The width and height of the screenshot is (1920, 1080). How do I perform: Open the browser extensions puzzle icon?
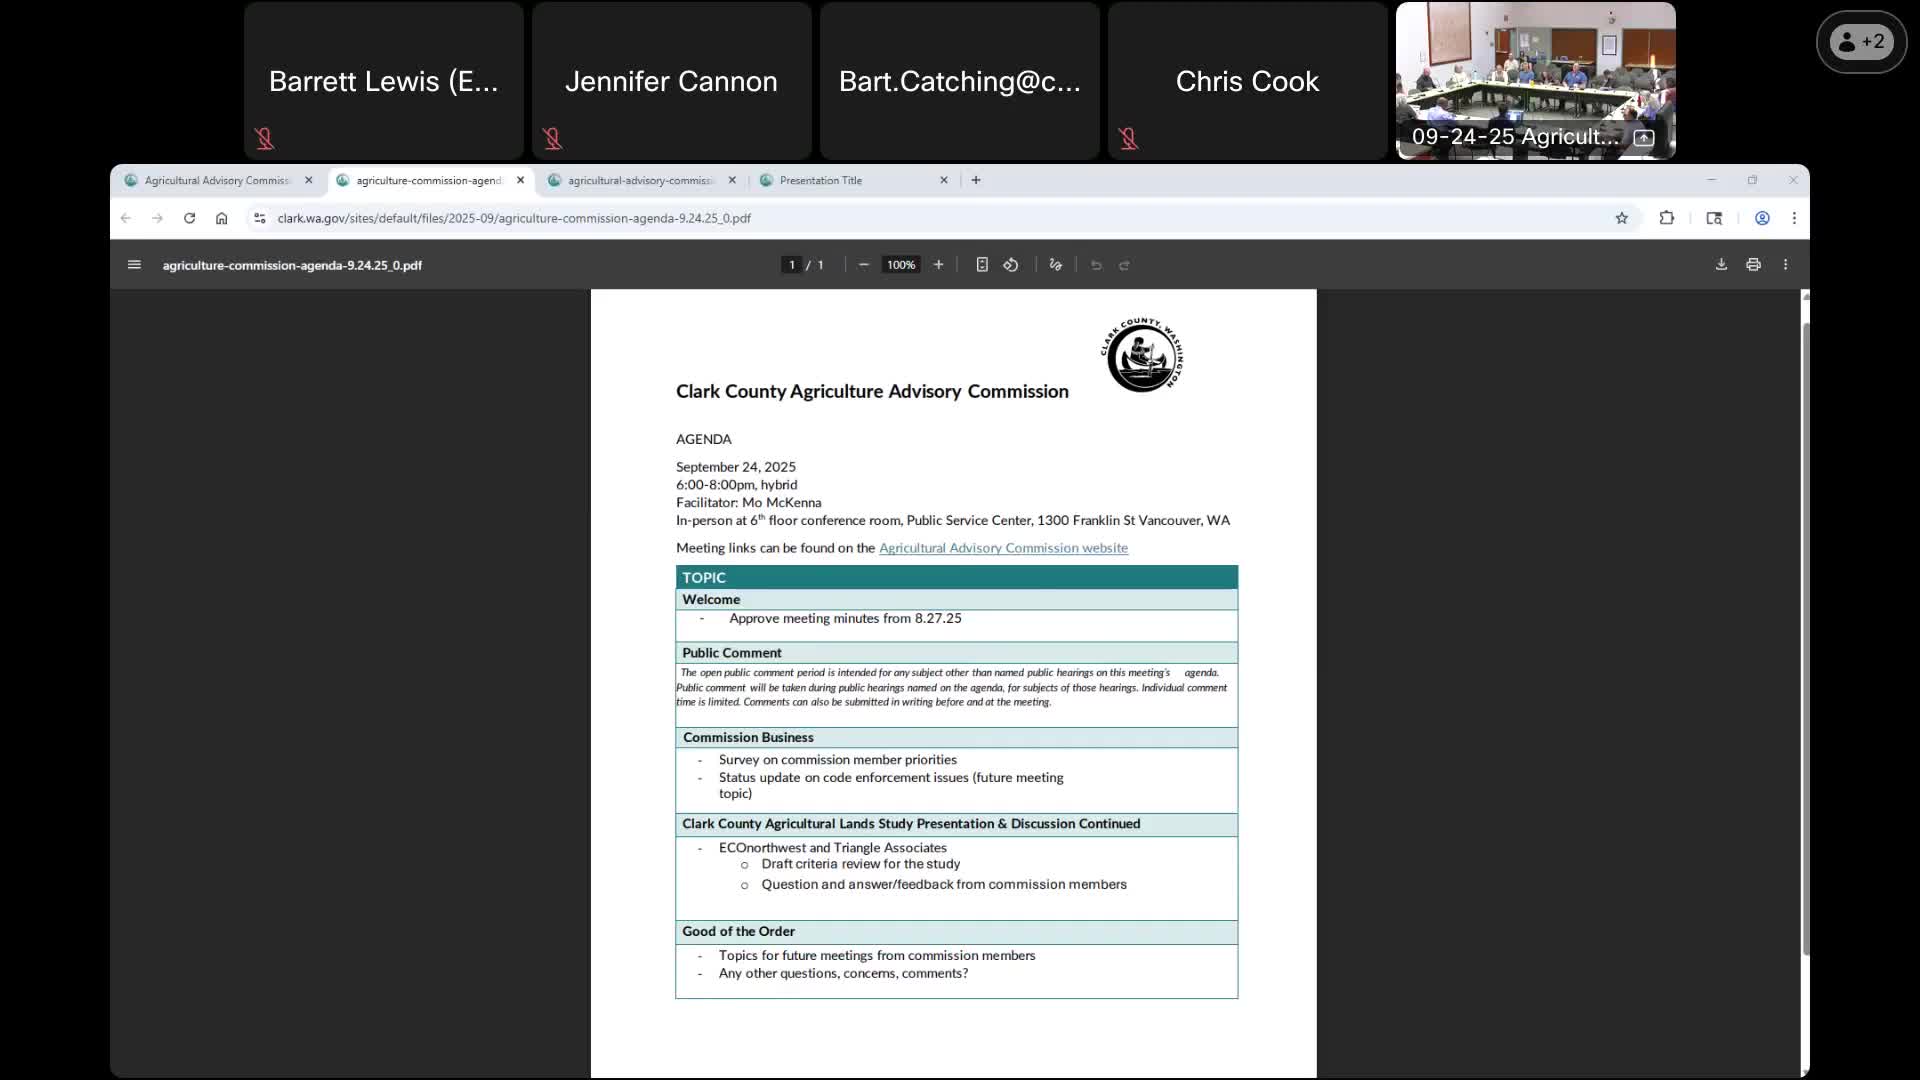click(x=1666, y=218)
